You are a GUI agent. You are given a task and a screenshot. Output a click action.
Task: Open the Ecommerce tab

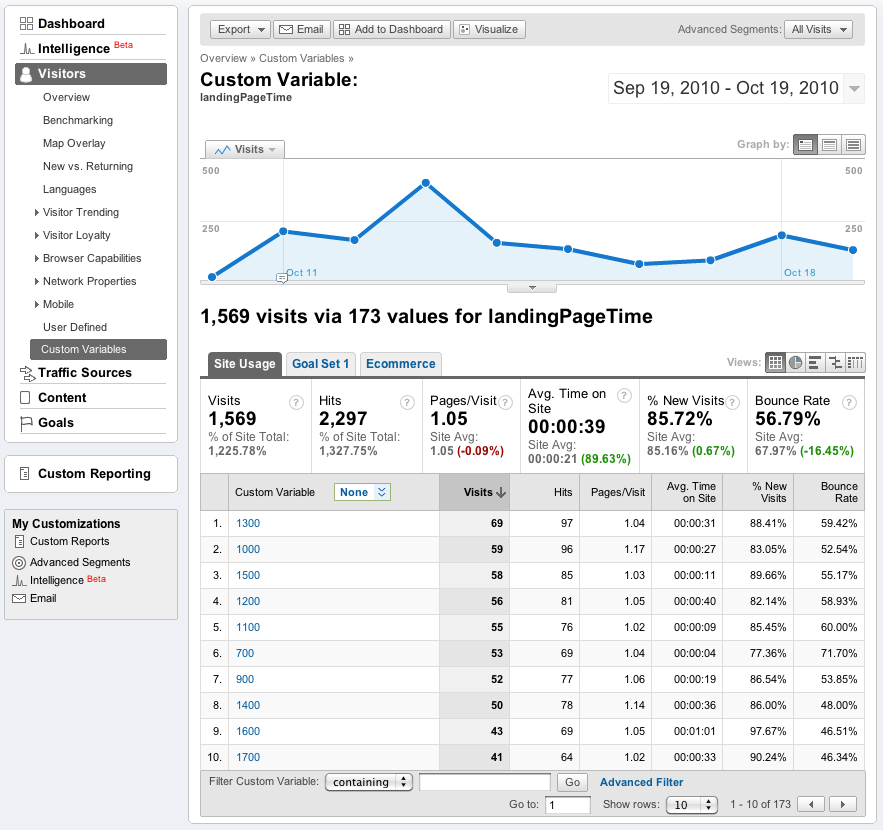tap(400, 364)
